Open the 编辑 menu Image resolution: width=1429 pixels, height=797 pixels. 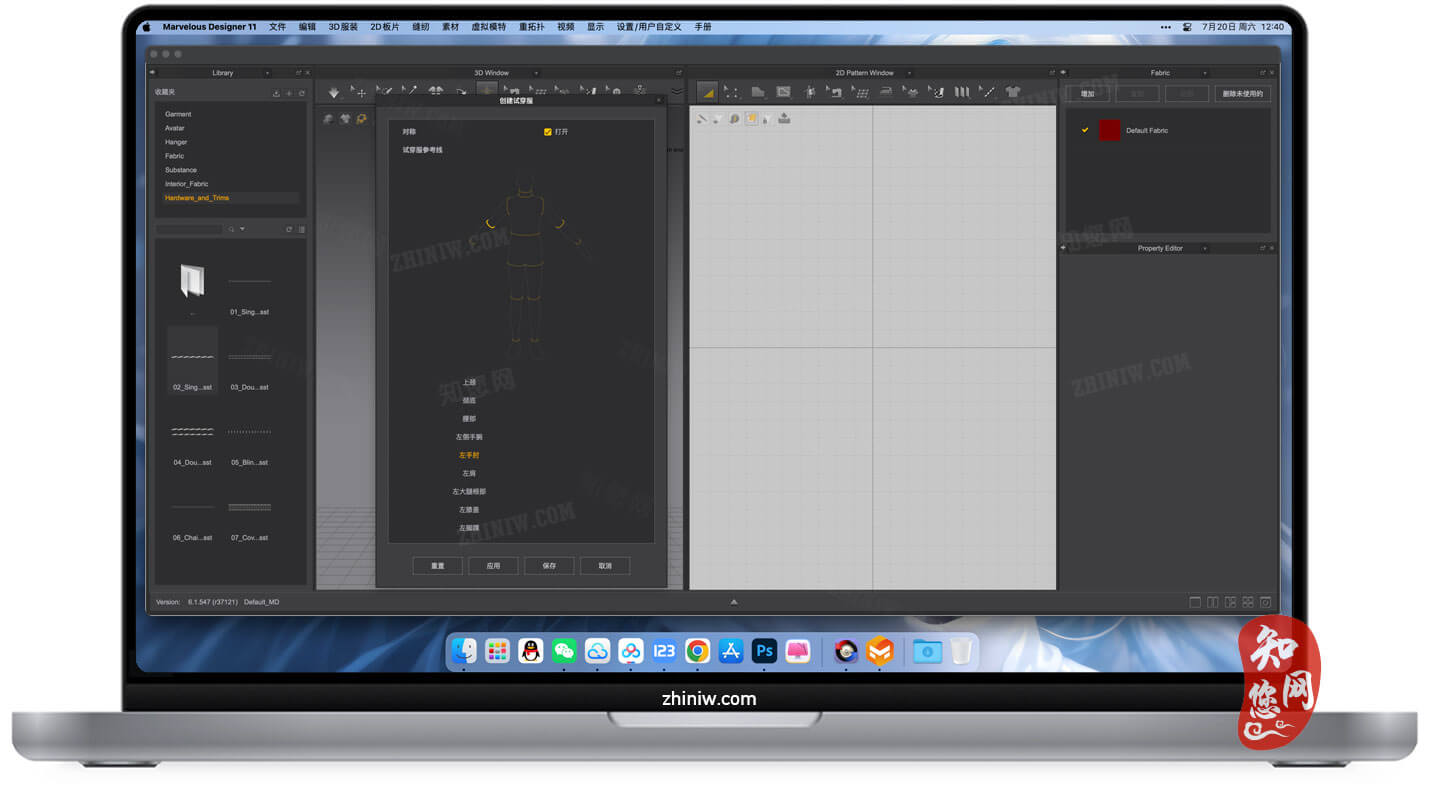click(307, 27)
